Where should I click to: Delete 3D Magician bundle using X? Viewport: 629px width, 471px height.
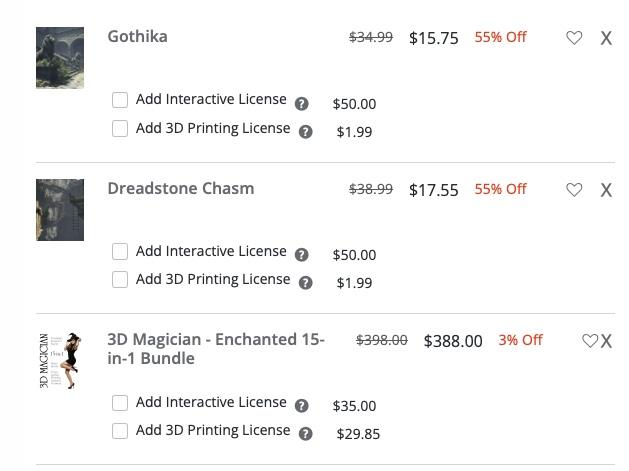pyautogui.click(x=606, y=341)
